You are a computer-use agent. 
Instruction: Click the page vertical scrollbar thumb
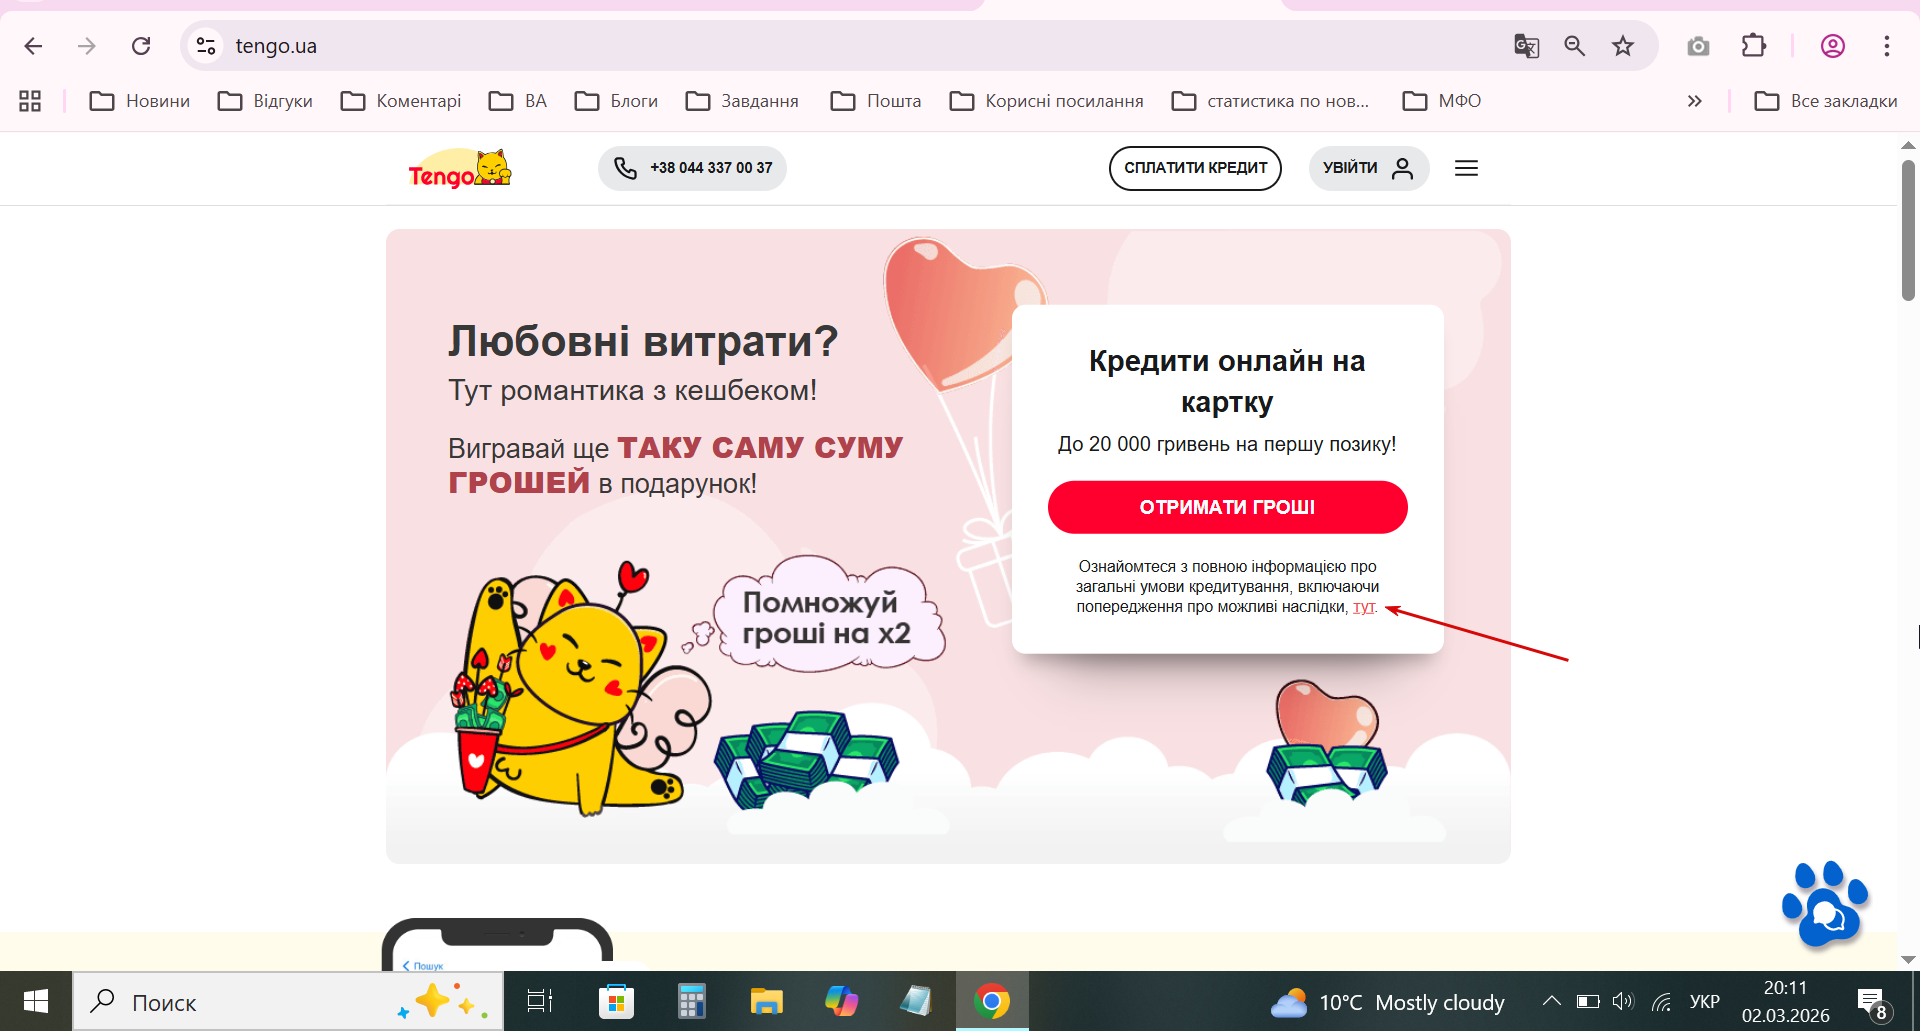1908,230
